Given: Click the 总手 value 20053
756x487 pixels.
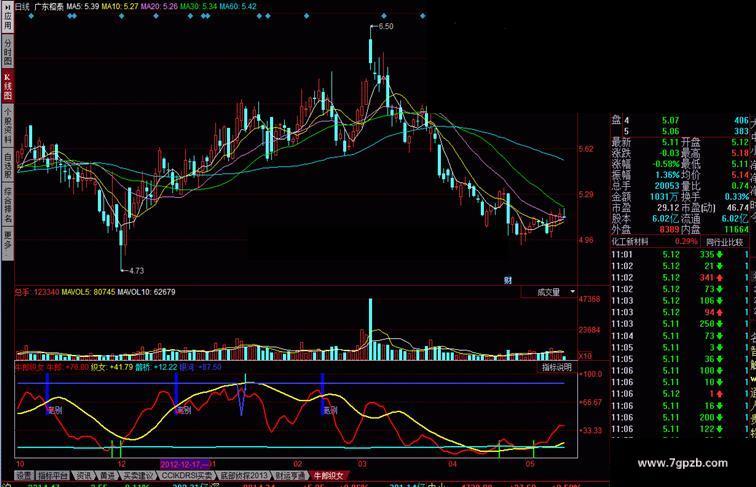Looking at the screenshot, I should 667,186.
